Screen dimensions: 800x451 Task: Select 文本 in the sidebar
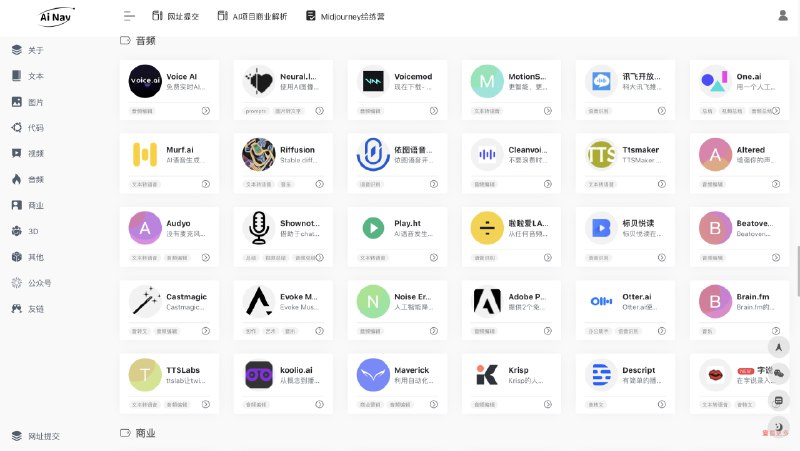click(36, 76)
